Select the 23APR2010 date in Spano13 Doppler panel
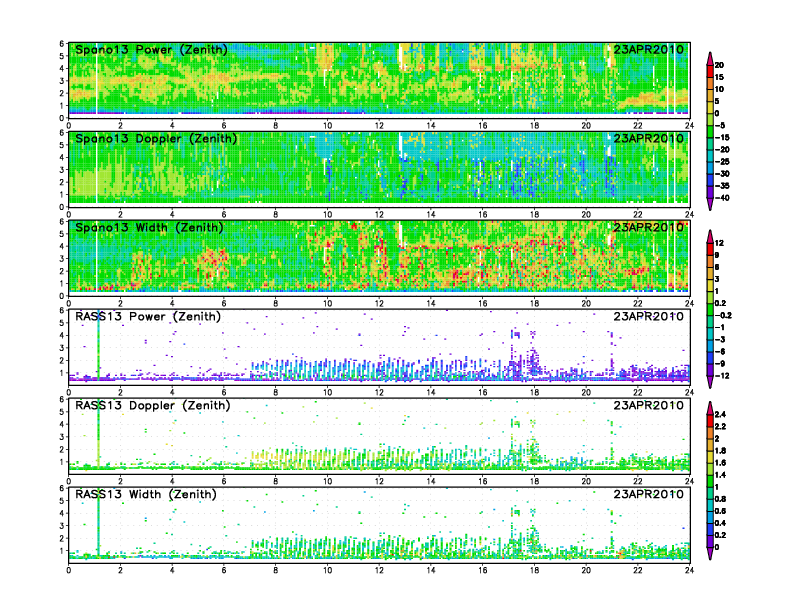 [x=649, y=139]
